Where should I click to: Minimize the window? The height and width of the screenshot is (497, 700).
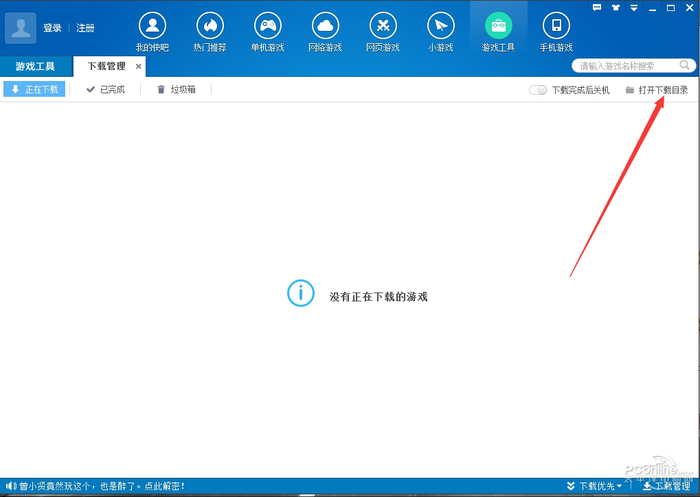653,8
